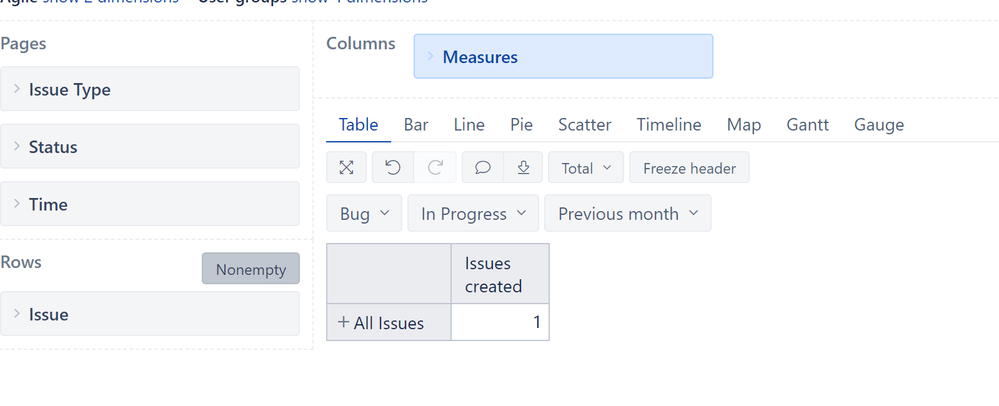Switch to the Bar chart tab
999x406 pixels.
coord(416,124)
